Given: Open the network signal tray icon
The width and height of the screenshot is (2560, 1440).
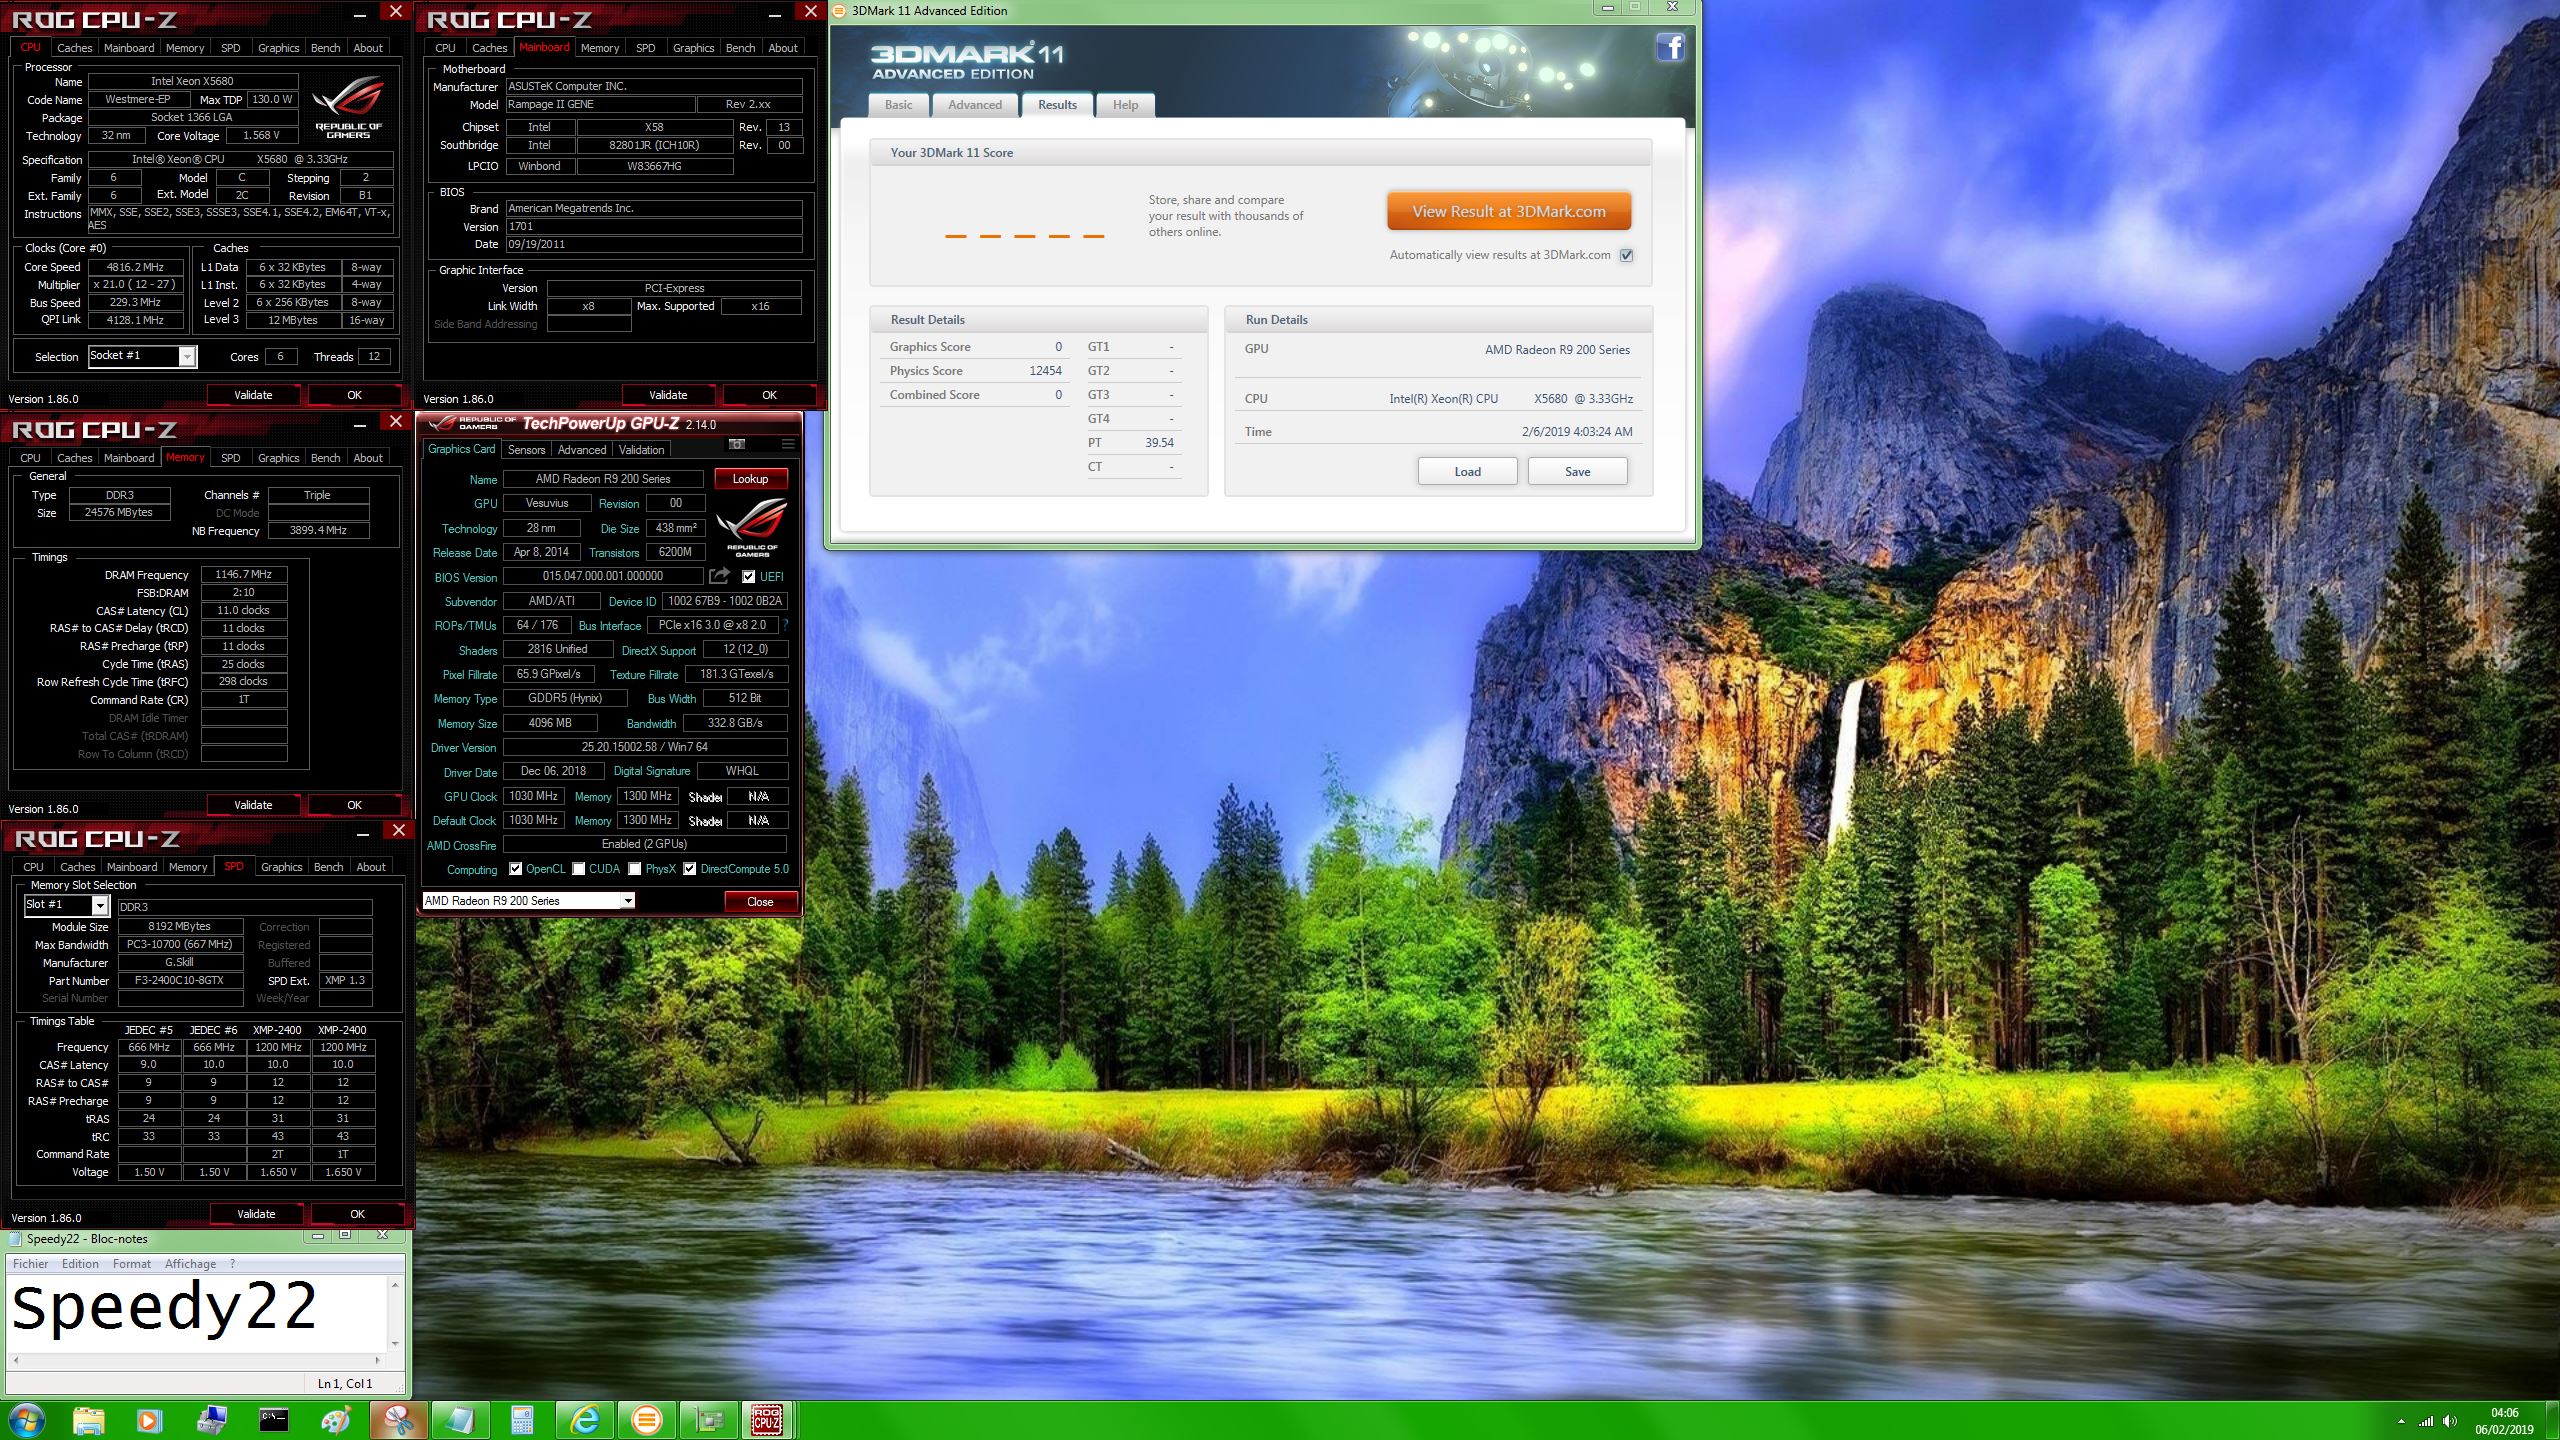Looking at the screenshot, I should pos(2425,1421).
